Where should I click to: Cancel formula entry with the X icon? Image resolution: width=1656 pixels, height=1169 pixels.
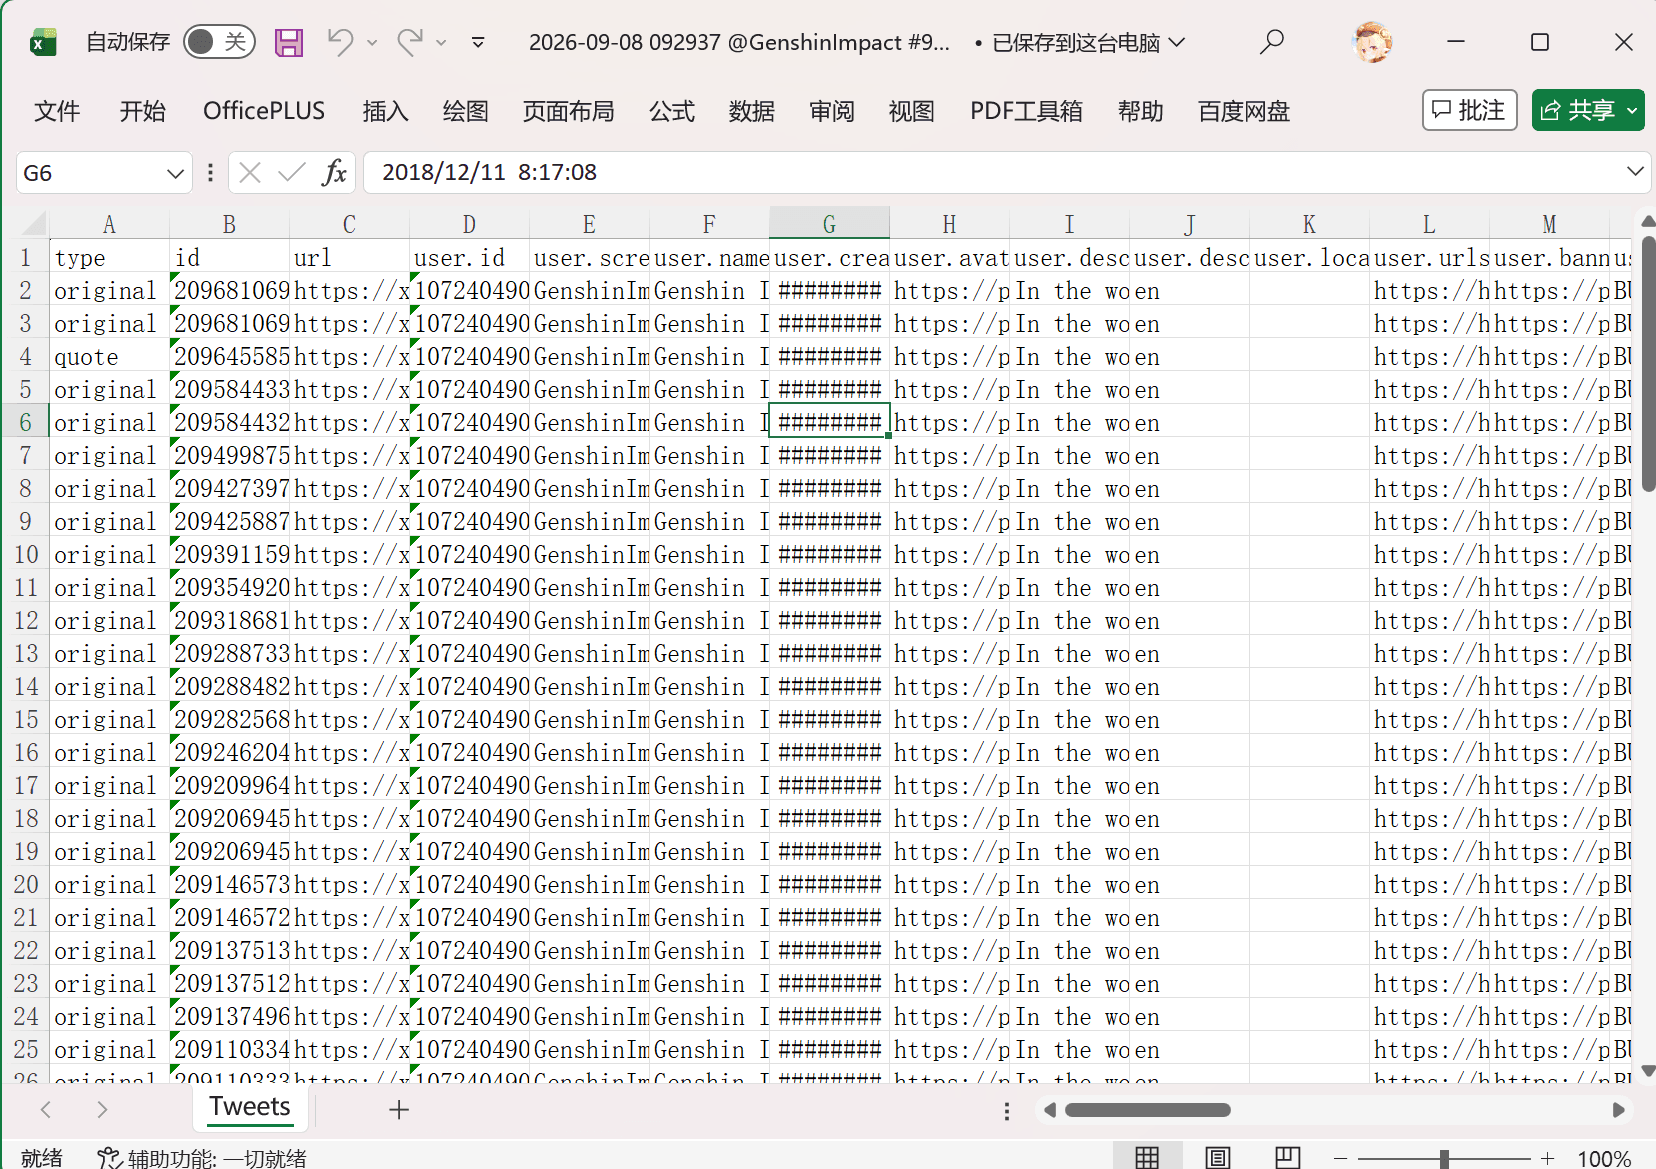point(250,173)
